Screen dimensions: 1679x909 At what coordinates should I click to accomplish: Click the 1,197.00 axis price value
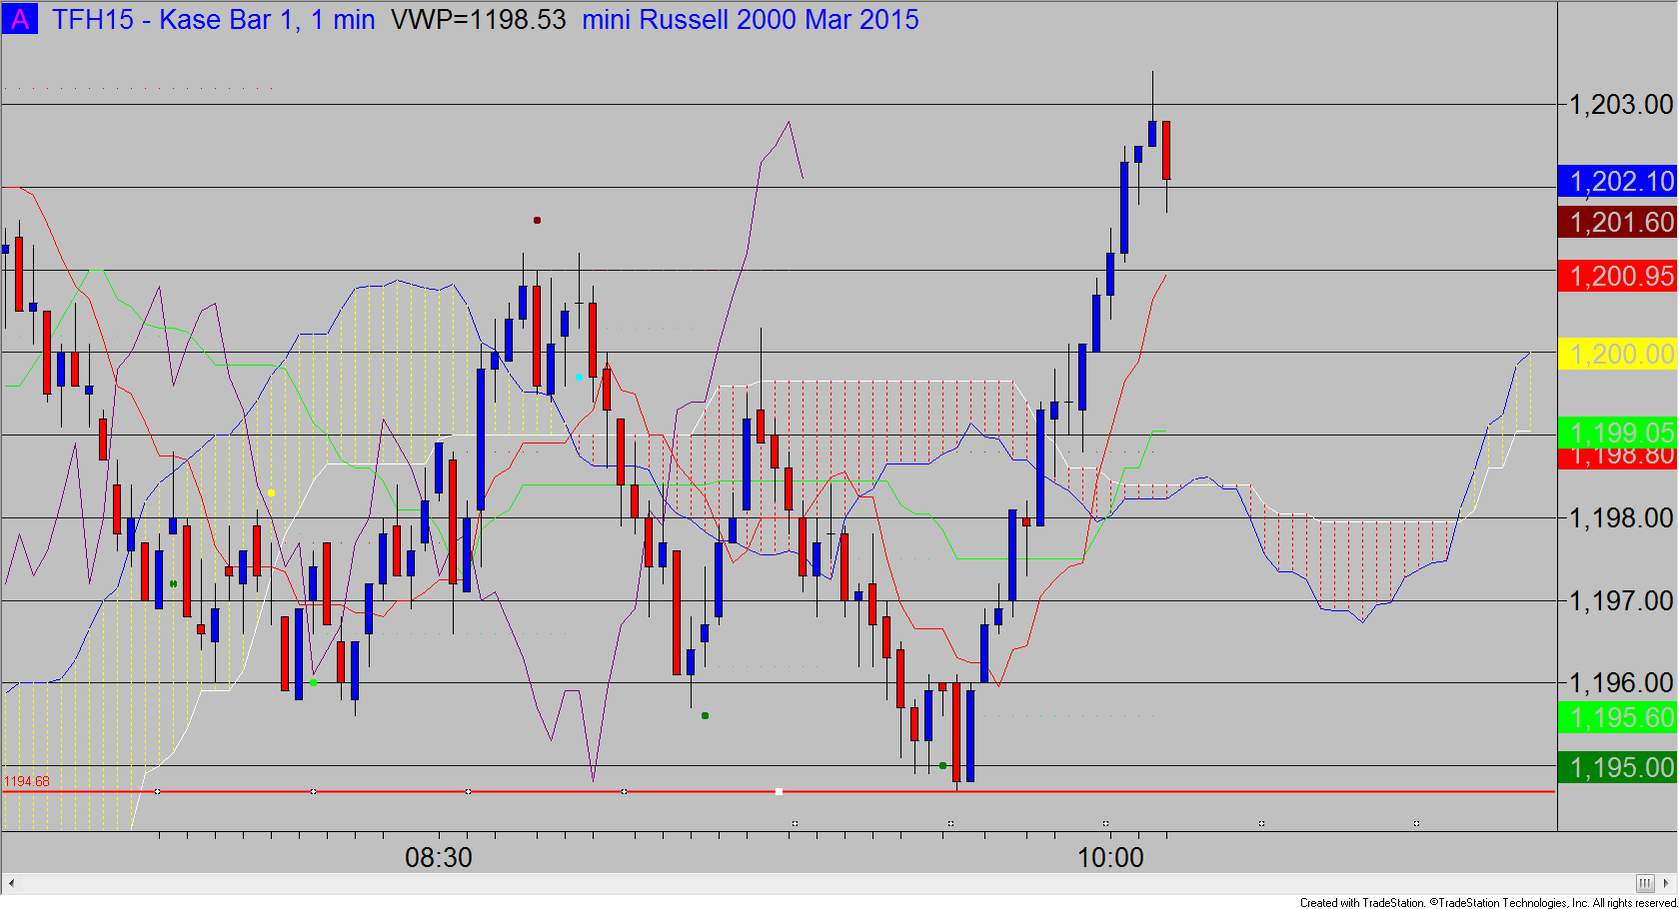pos(1621,601)
